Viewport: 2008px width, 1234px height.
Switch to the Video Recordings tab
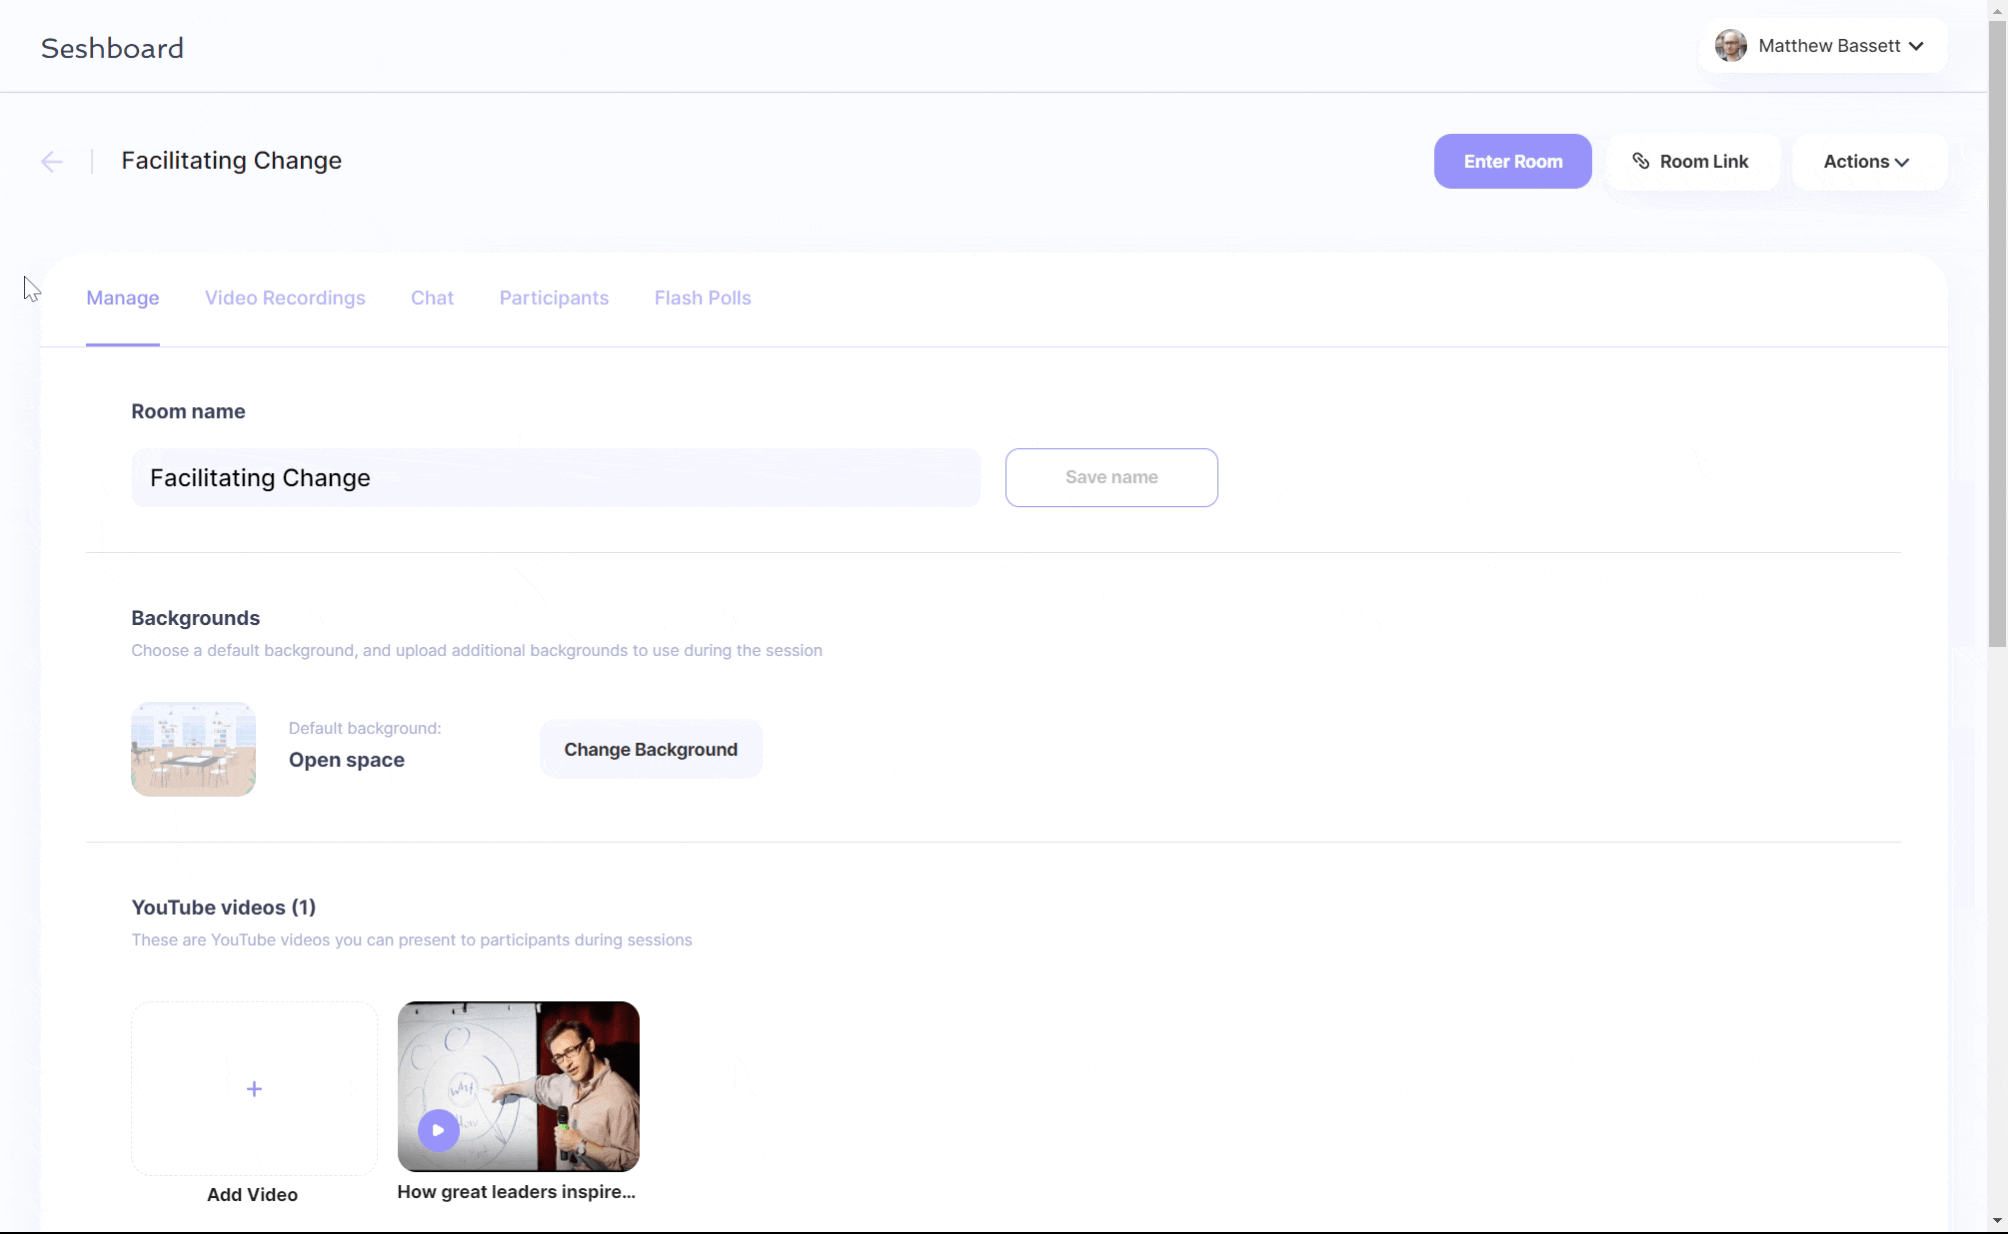pos(285,298)
